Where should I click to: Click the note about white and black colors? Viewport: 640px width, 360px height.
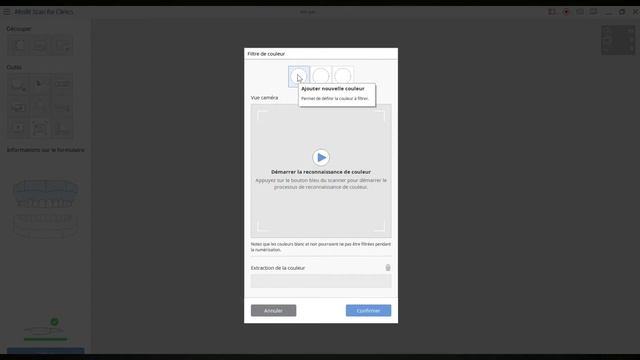pos(321,247)
